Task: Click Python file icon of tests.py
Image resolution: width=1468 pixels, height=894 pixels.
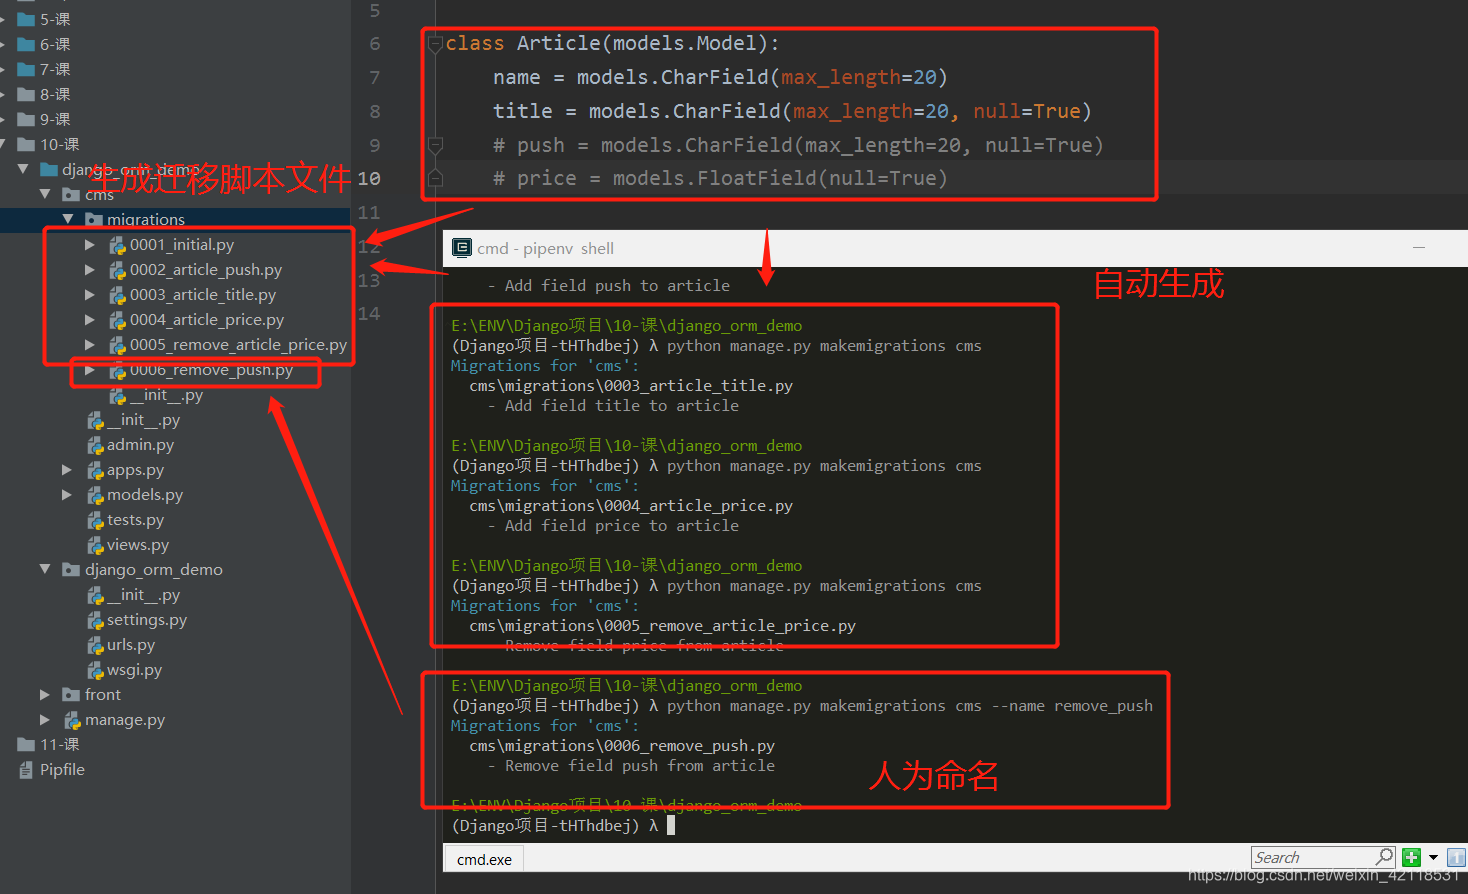Action: 95,520
